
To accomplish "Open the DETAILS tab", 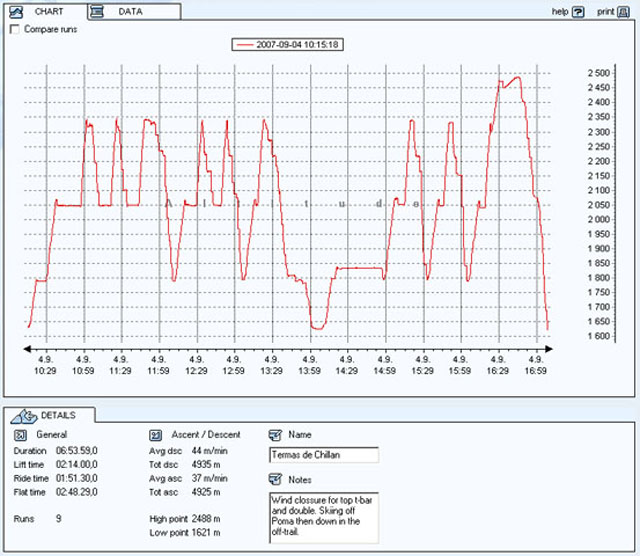I will click(51, 415).
